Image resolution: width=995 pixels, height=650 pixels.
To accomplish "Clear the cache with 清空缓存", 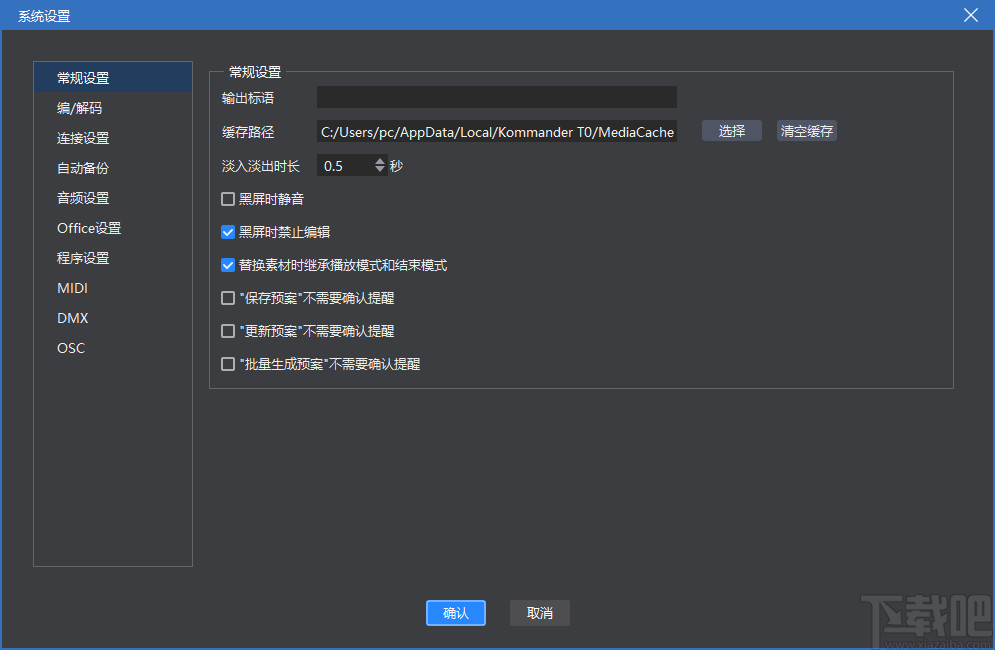I will (x=806, y=131).
